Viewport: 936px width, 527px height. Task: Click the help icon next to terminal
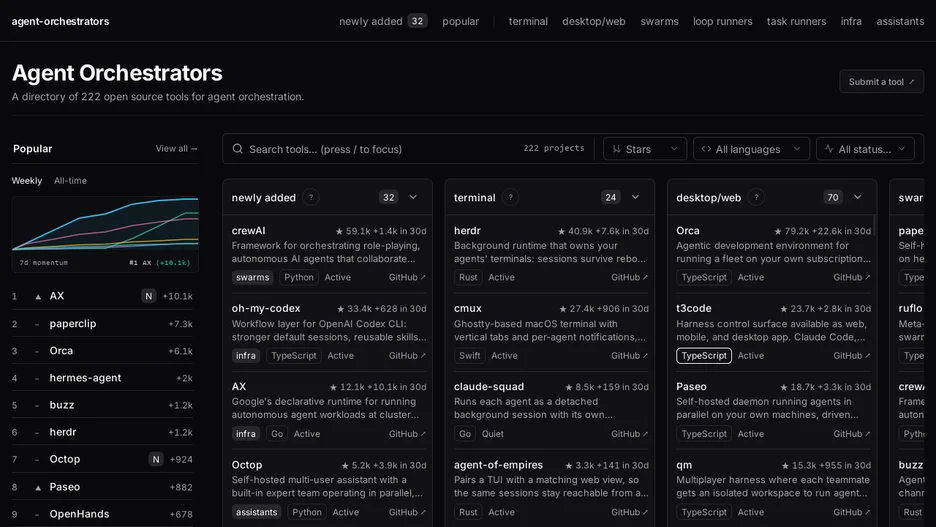coord(510,198)
